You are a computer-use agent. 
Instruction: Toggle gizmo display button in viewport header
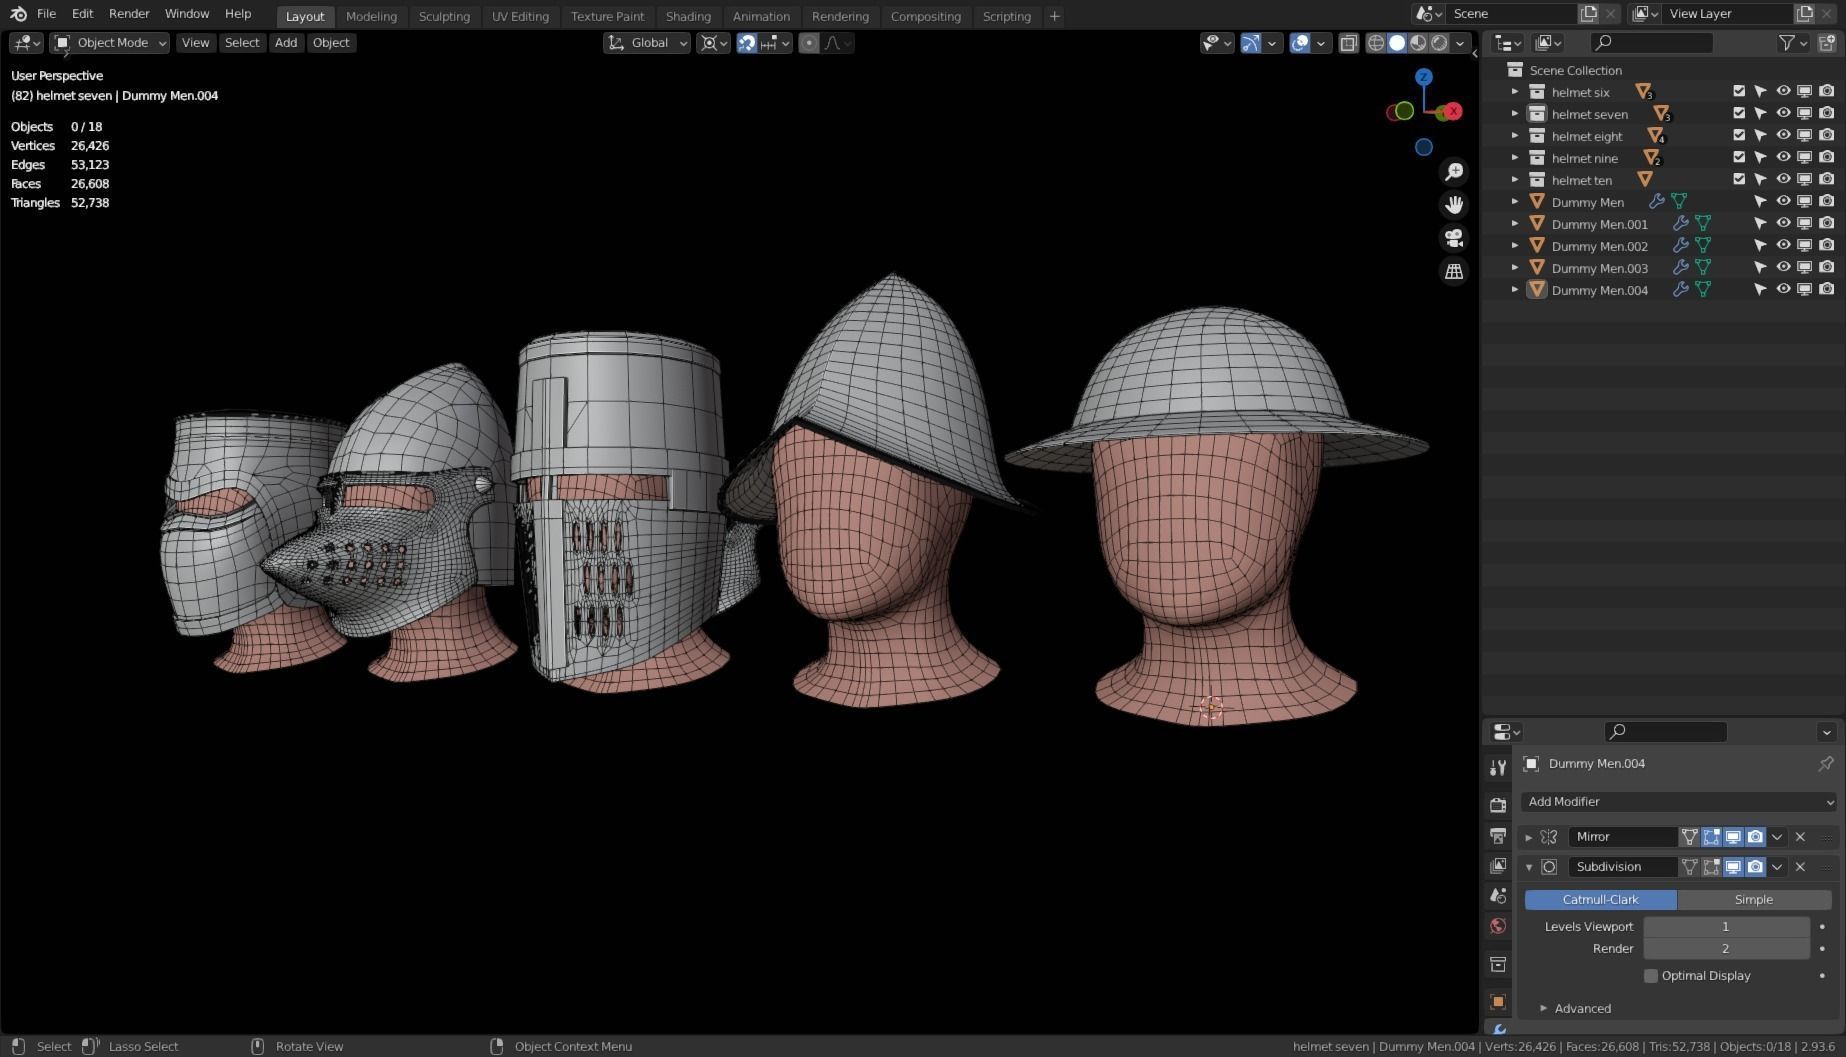pos(1250,43)
